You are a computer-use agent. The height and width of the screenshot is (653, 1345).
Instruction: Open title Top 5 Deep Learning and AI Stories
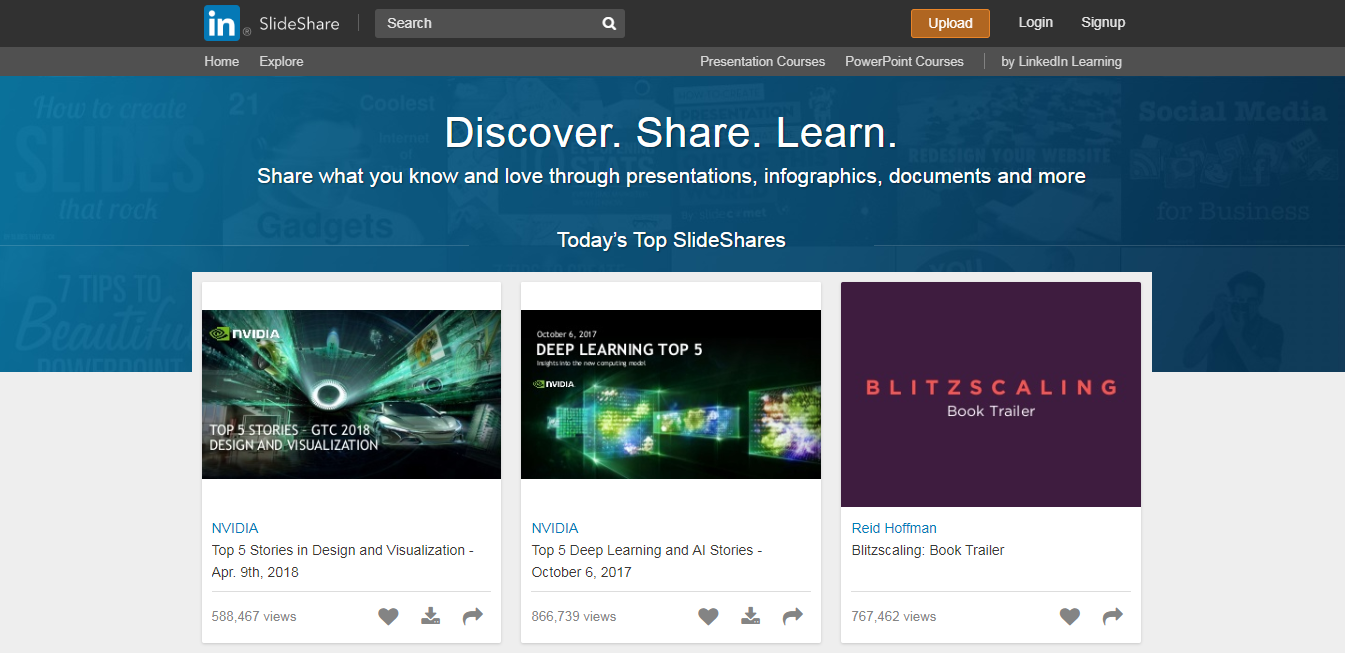point(647,561)
